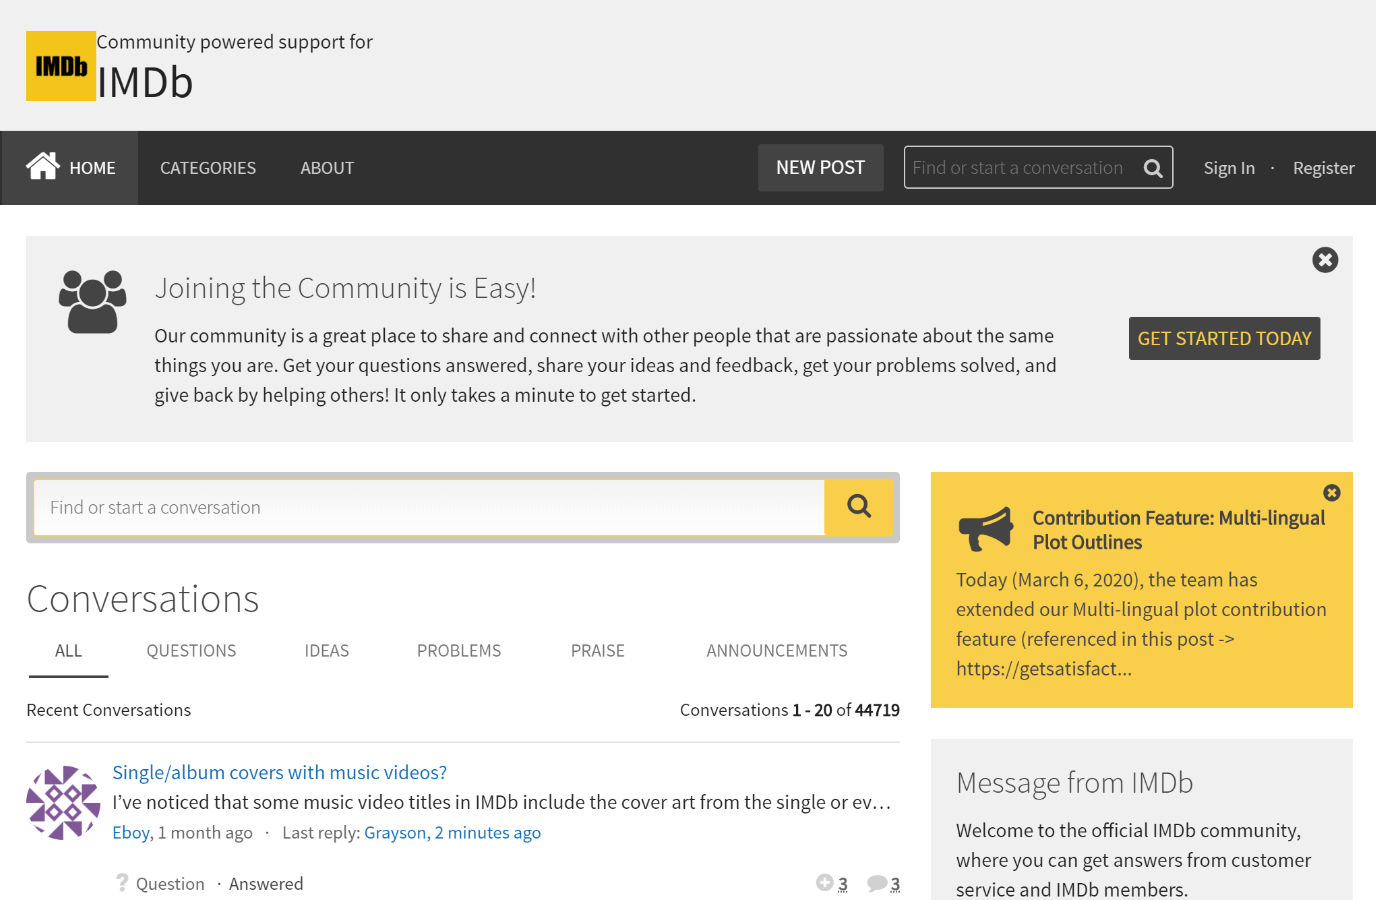Click the Question type icon
This screenshot has width=1376, height=900.
tap(122, 882)
